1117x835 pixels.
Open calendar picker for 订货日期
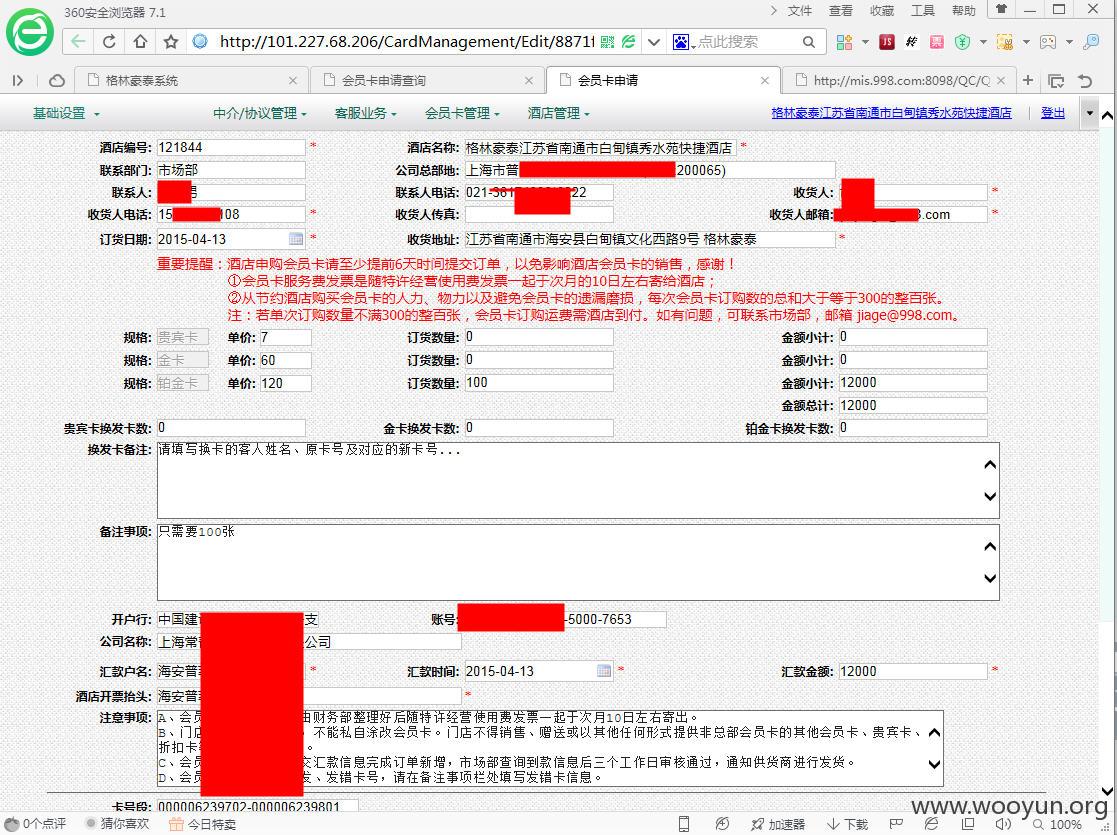click(296, 239)
